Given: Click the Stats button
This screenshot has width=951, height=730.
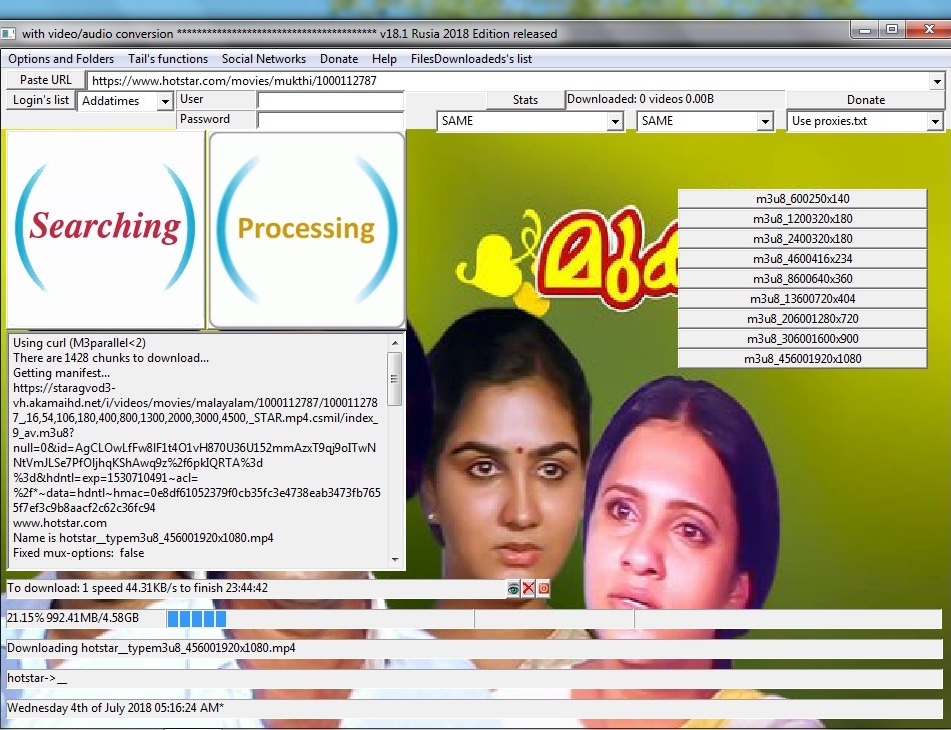Looking at the screenshot, I should click(525, 100).
